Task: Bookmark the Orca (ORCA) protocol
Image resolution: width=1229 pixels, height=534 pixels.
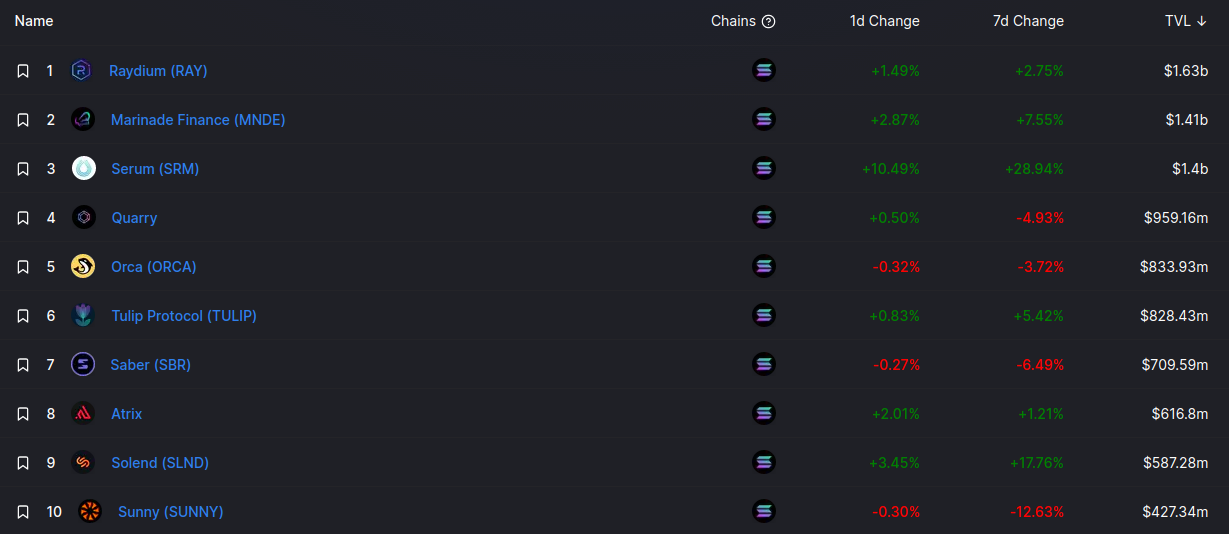Action: pyautogui.click(x=23, y=267)
